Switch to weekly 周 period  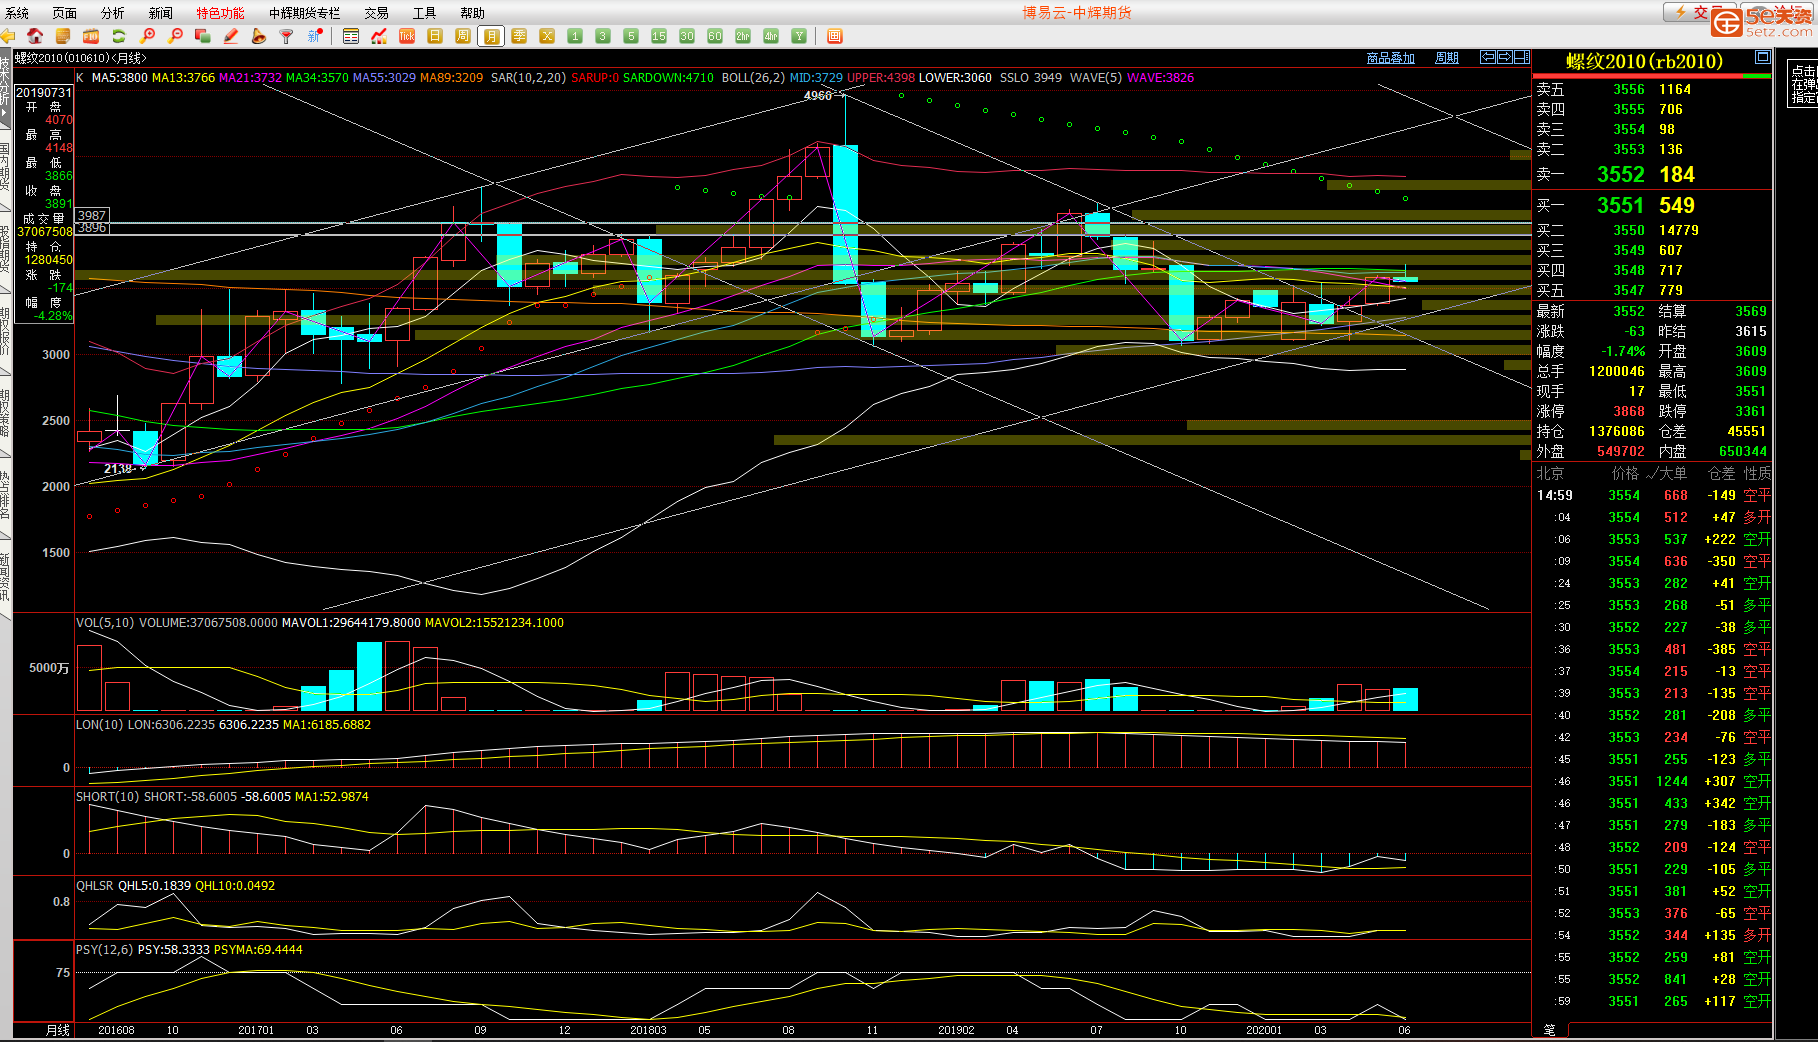tap(463, 36)
